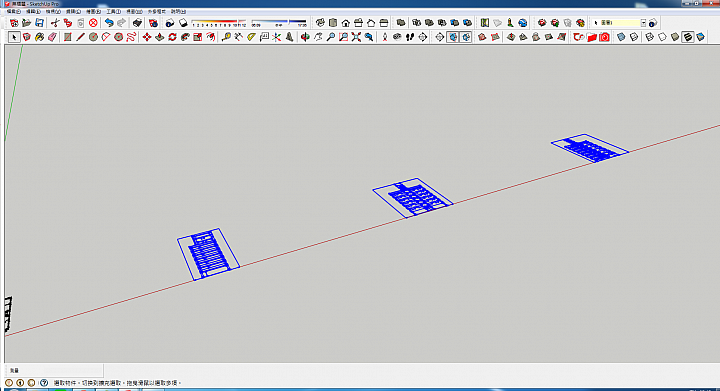Open the Model Info icon
Viewport: 720px width, 391px height.
(153, 22)
